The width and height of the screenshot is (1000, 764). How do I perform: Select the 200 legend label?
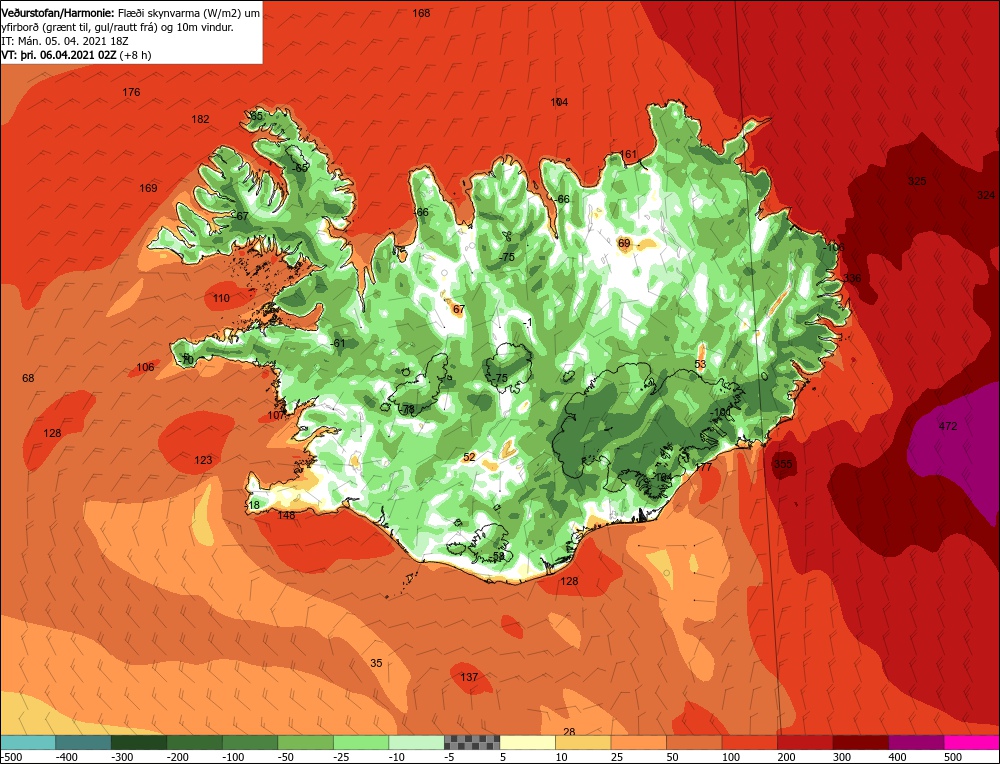point(786,757)
